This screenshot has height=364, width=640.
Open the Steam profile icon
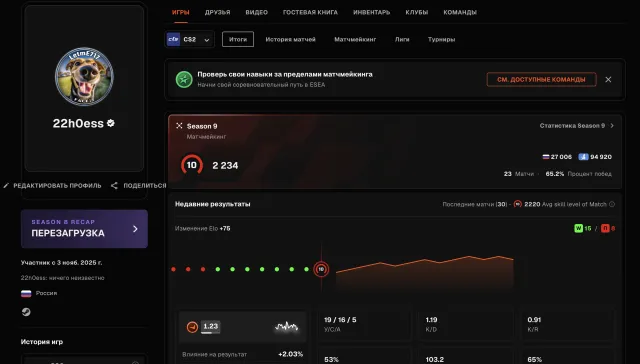pyautogui.click(x=26, y=312)
